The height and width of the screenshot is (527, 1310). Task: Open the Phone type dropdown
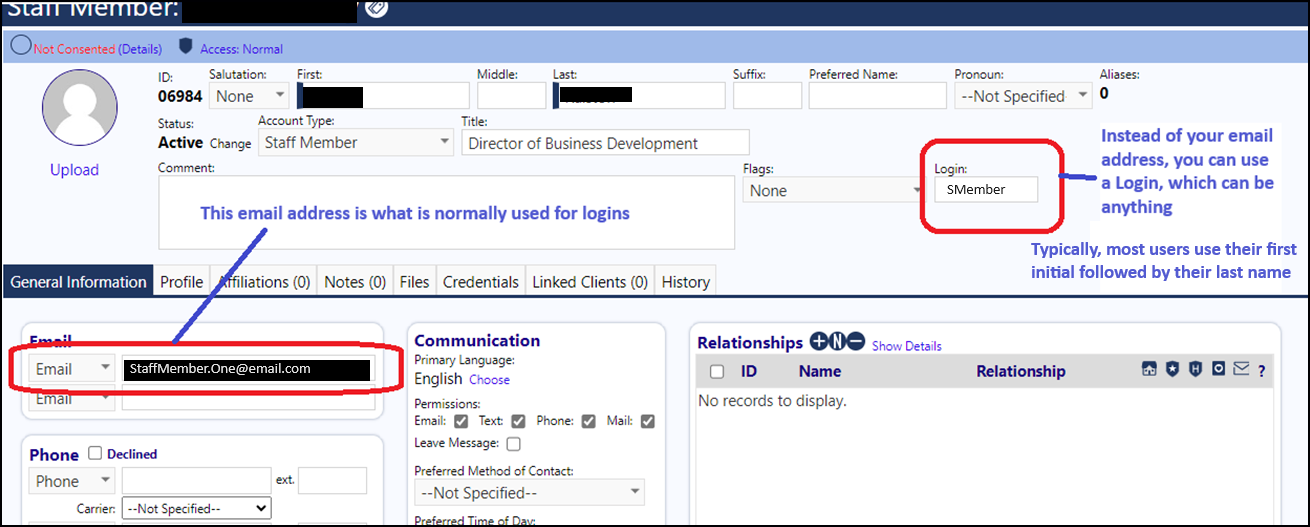[71, 481]
